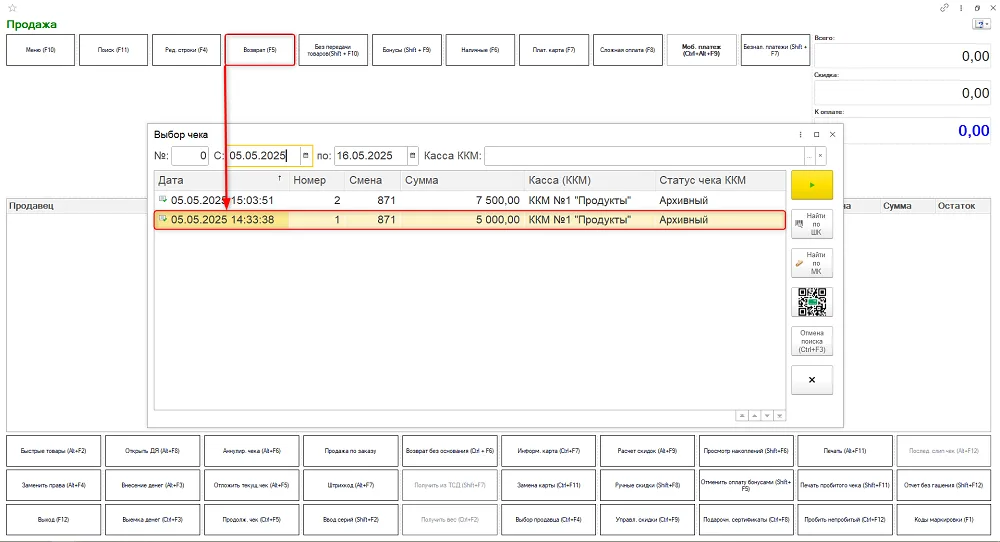This screenshot has height=542, width=1000.
Task: Click Меню (F10) button
Action: (x=40, y=50)
